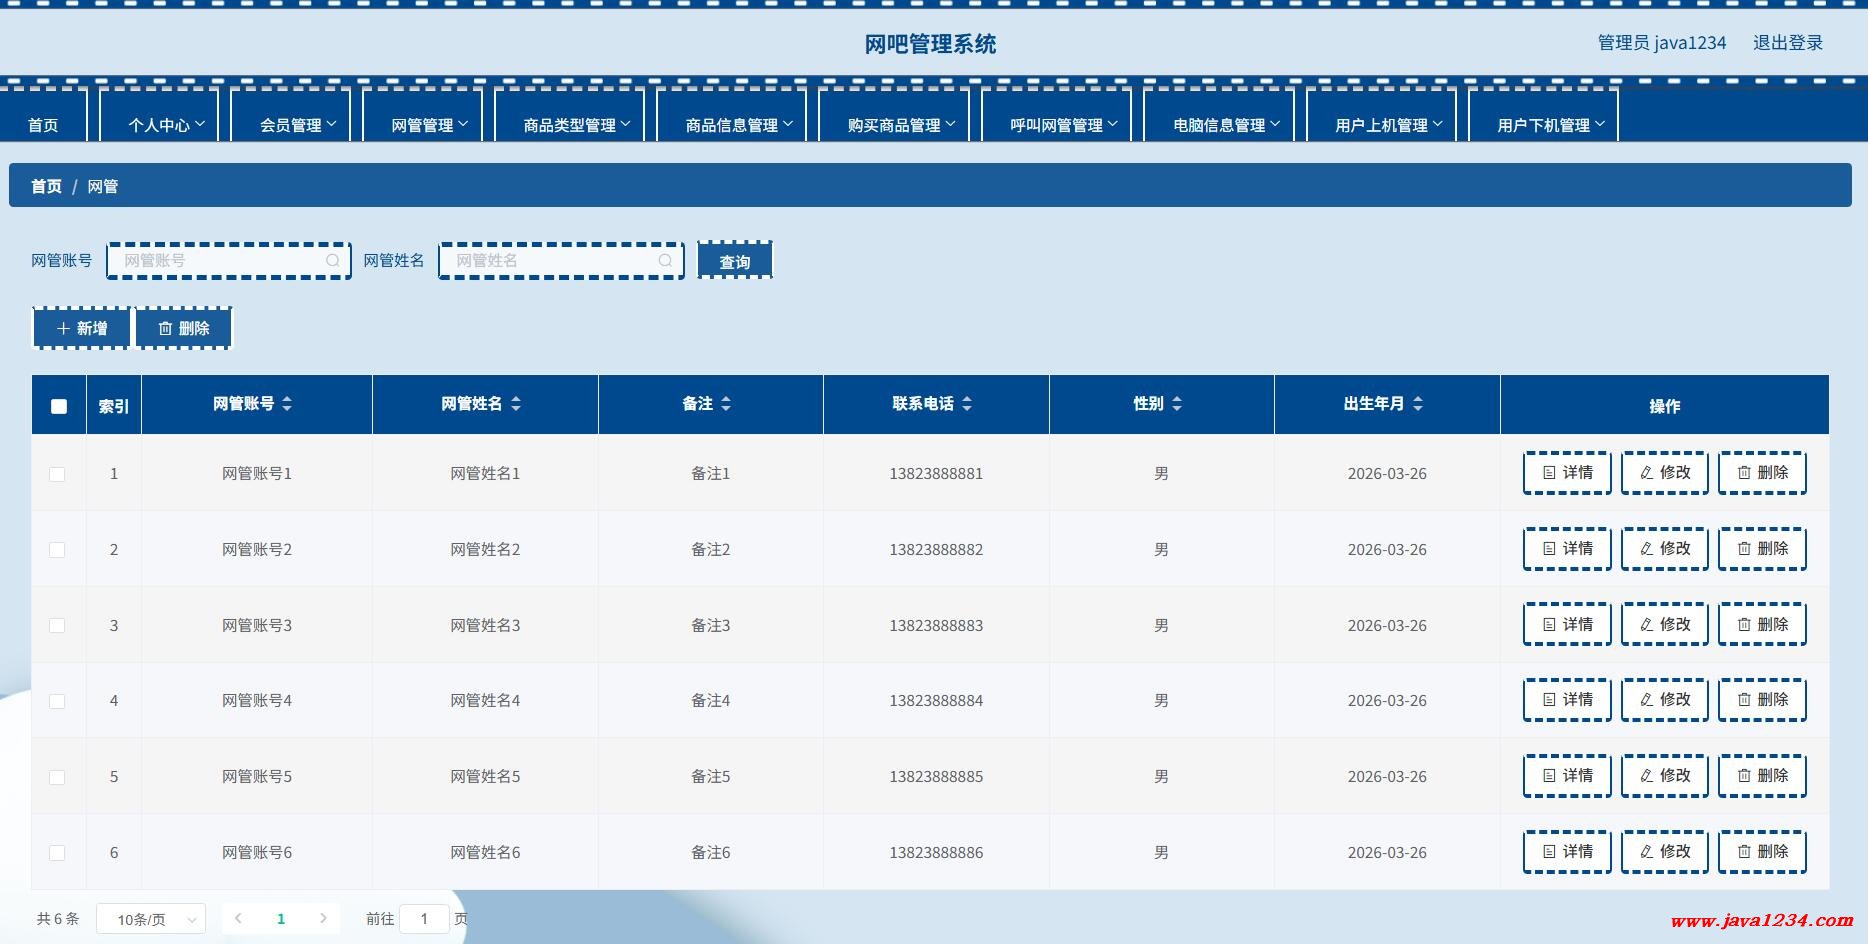
Task: Select the checkbox for row 5
Action: pyautogui.click(x=57, y=777)
